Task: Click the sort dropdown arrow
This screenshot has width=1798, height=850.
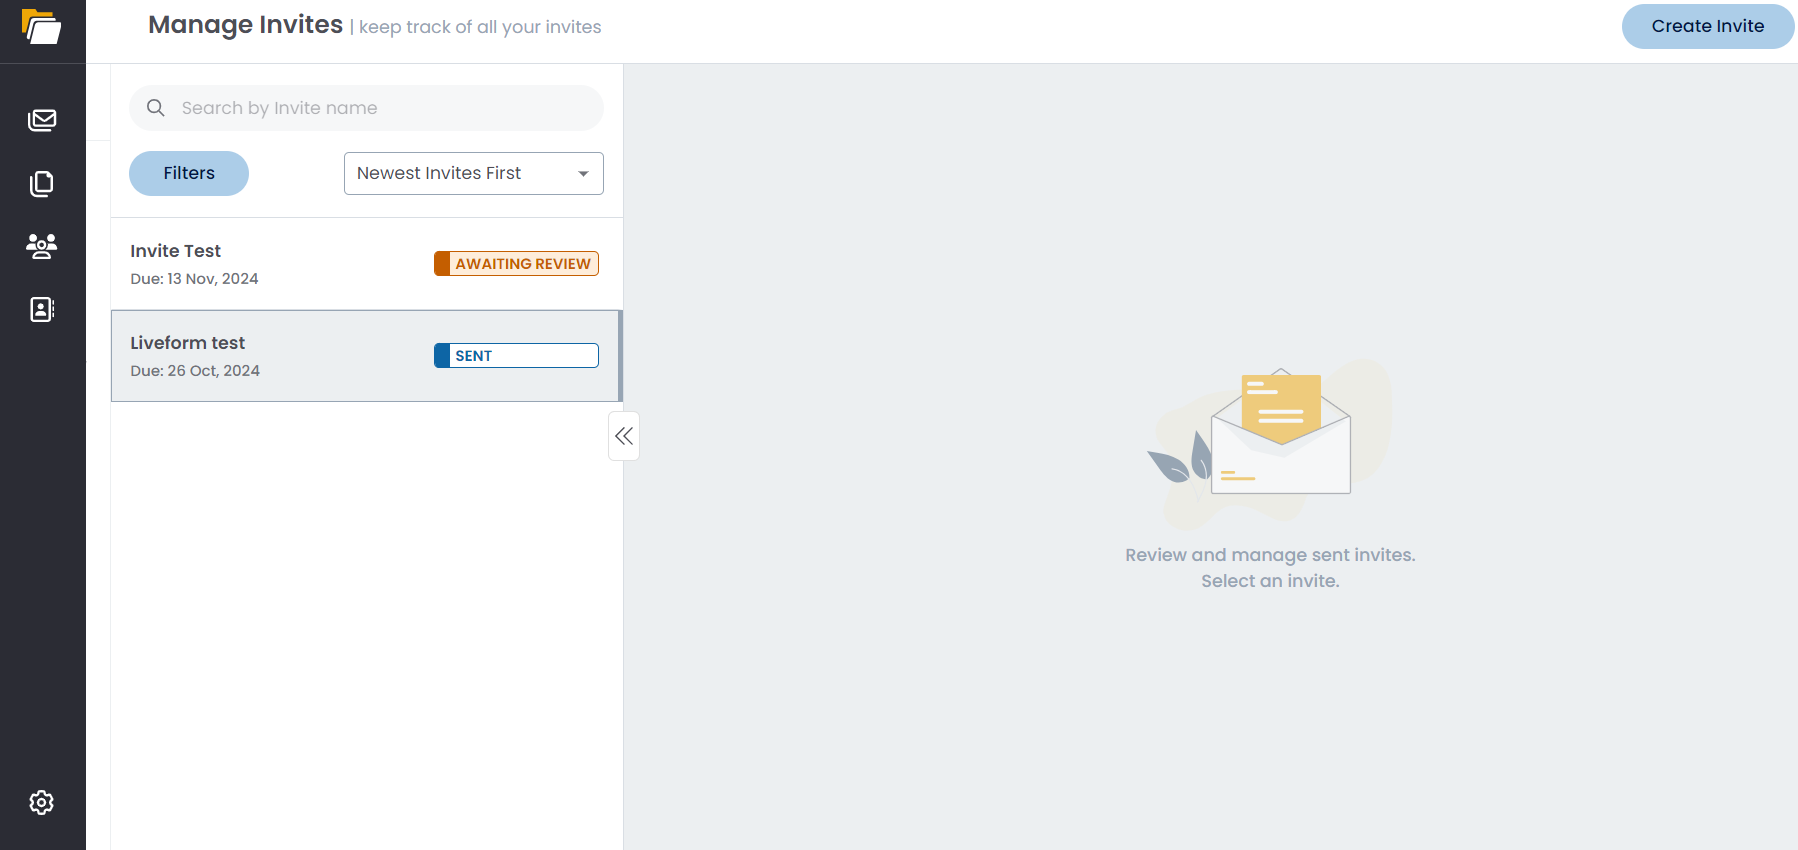Action: (583, 174)
